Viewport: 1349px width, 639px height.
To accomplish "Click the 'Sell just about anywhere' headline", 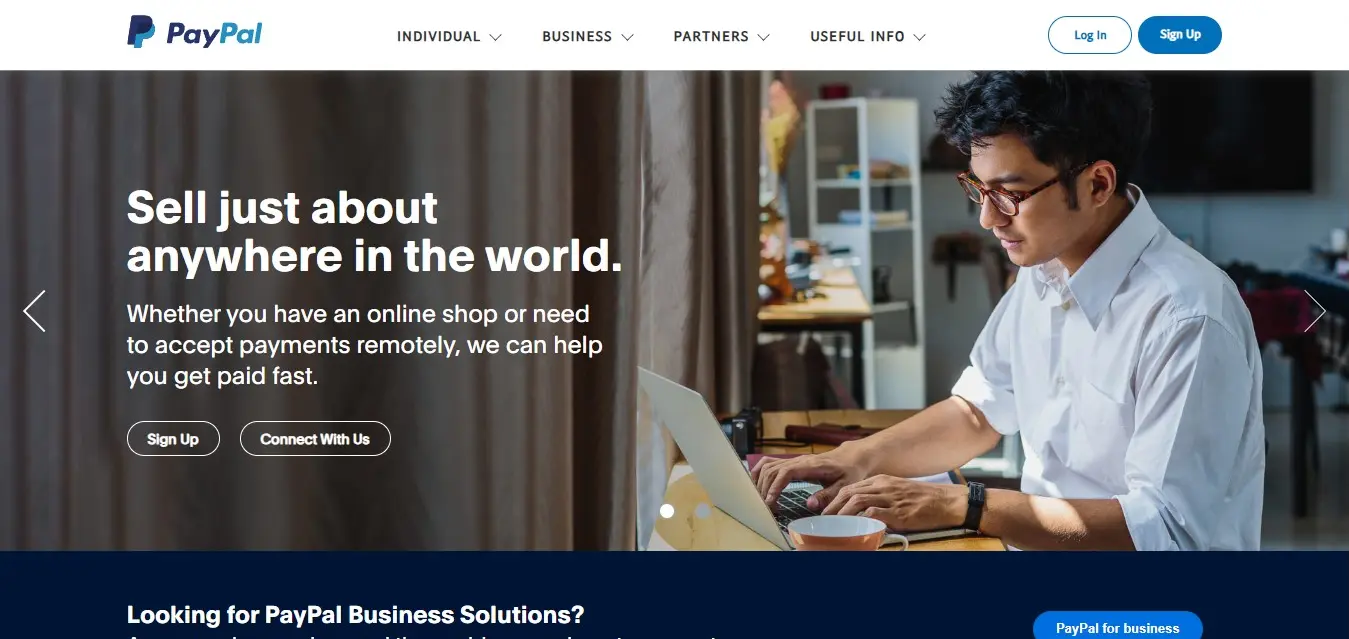I will (x=374, y=231).
